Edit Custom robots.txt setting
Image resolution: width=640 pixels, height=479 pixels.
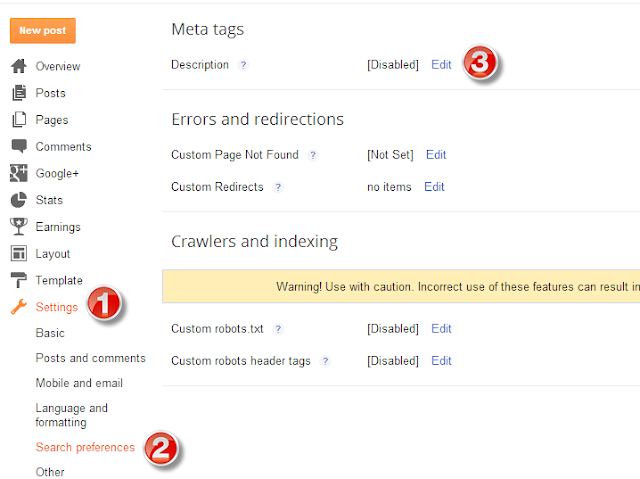[x=441, y=328]
